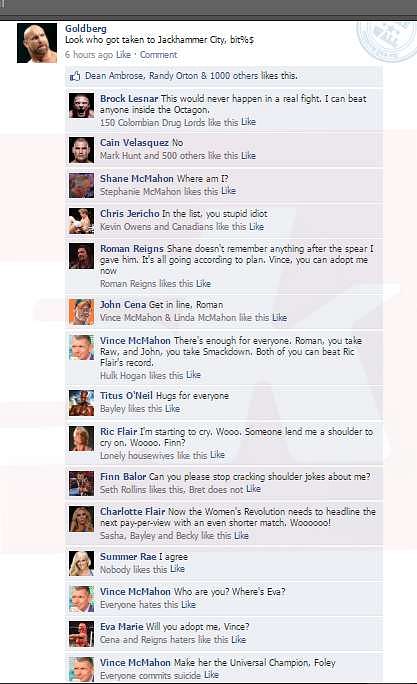This screenshot has height=684, width=417.
Task: Click Goldberg's profile picture
Action: (37, 43)
